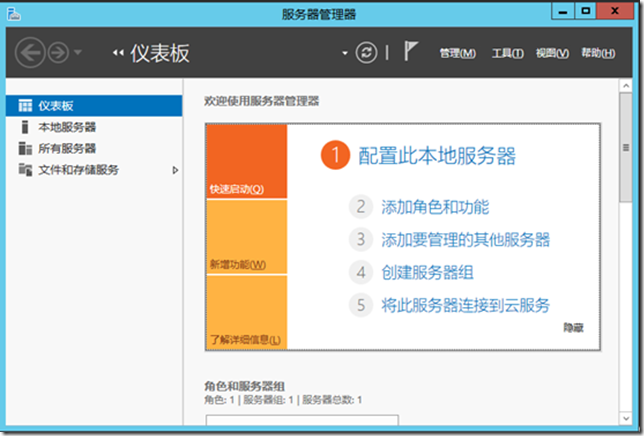The image size is (644, 436).
Task: Maximize the 服务器管理器 window
Action: click(586, 11)
